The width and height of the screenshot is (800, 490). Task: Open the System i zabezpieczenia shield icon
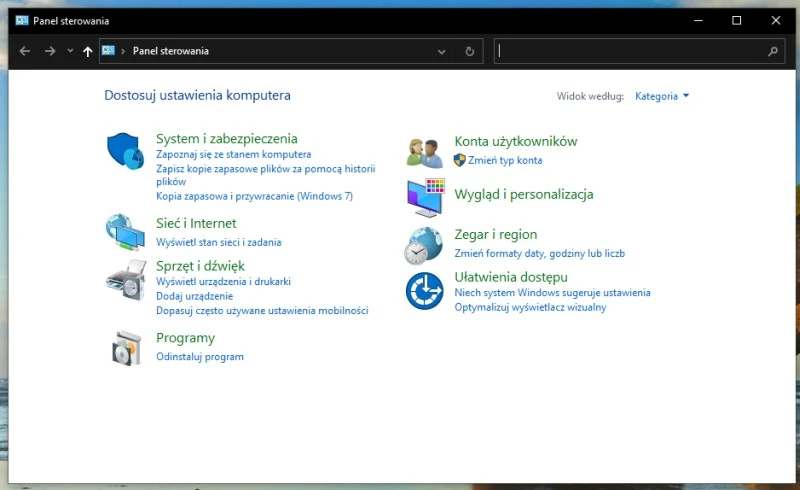click(126, 151)
